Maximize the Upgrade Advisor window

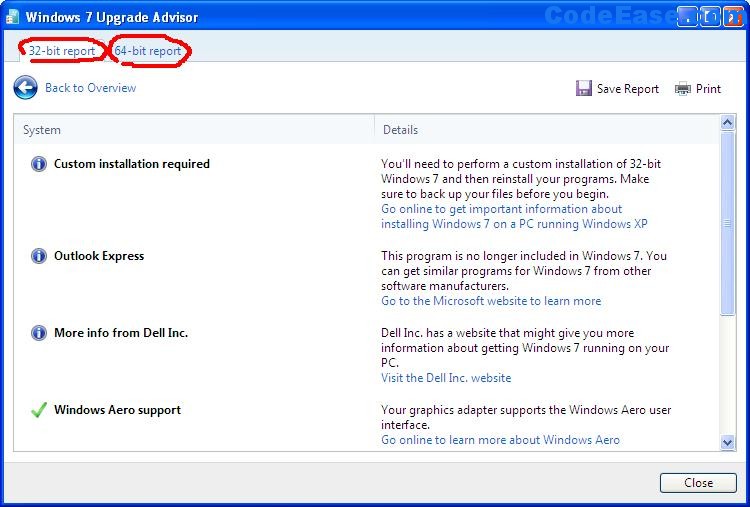pyautogui.click(x=710, y=17)
